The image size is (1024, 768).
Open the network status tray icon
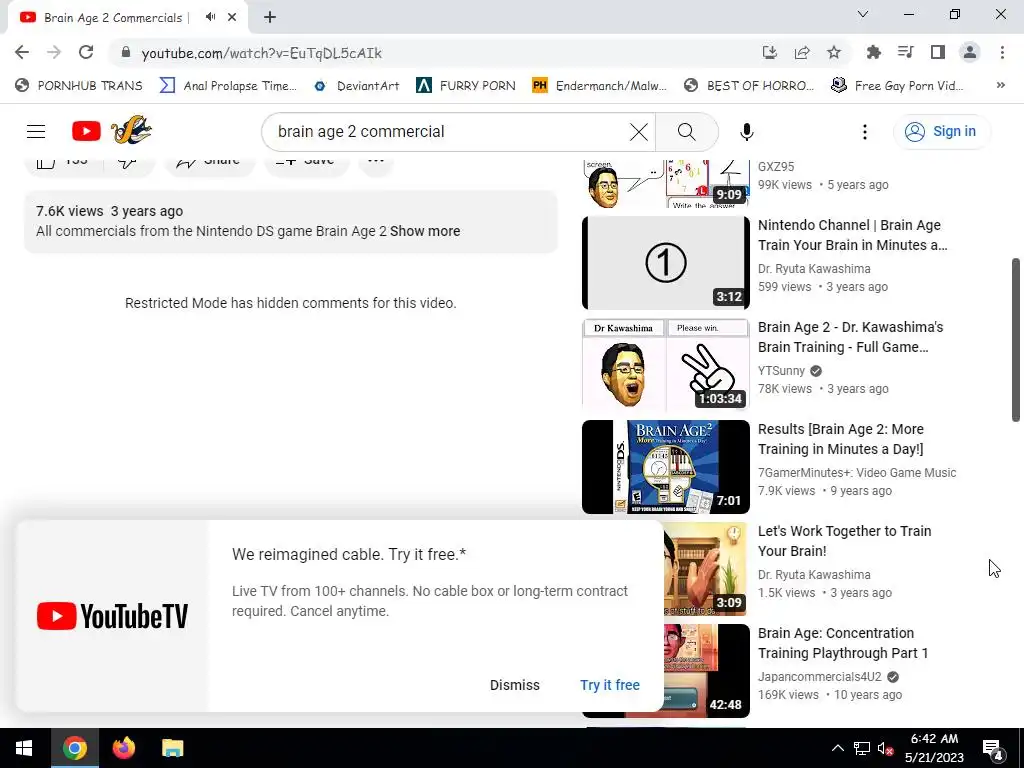point(862,748)
